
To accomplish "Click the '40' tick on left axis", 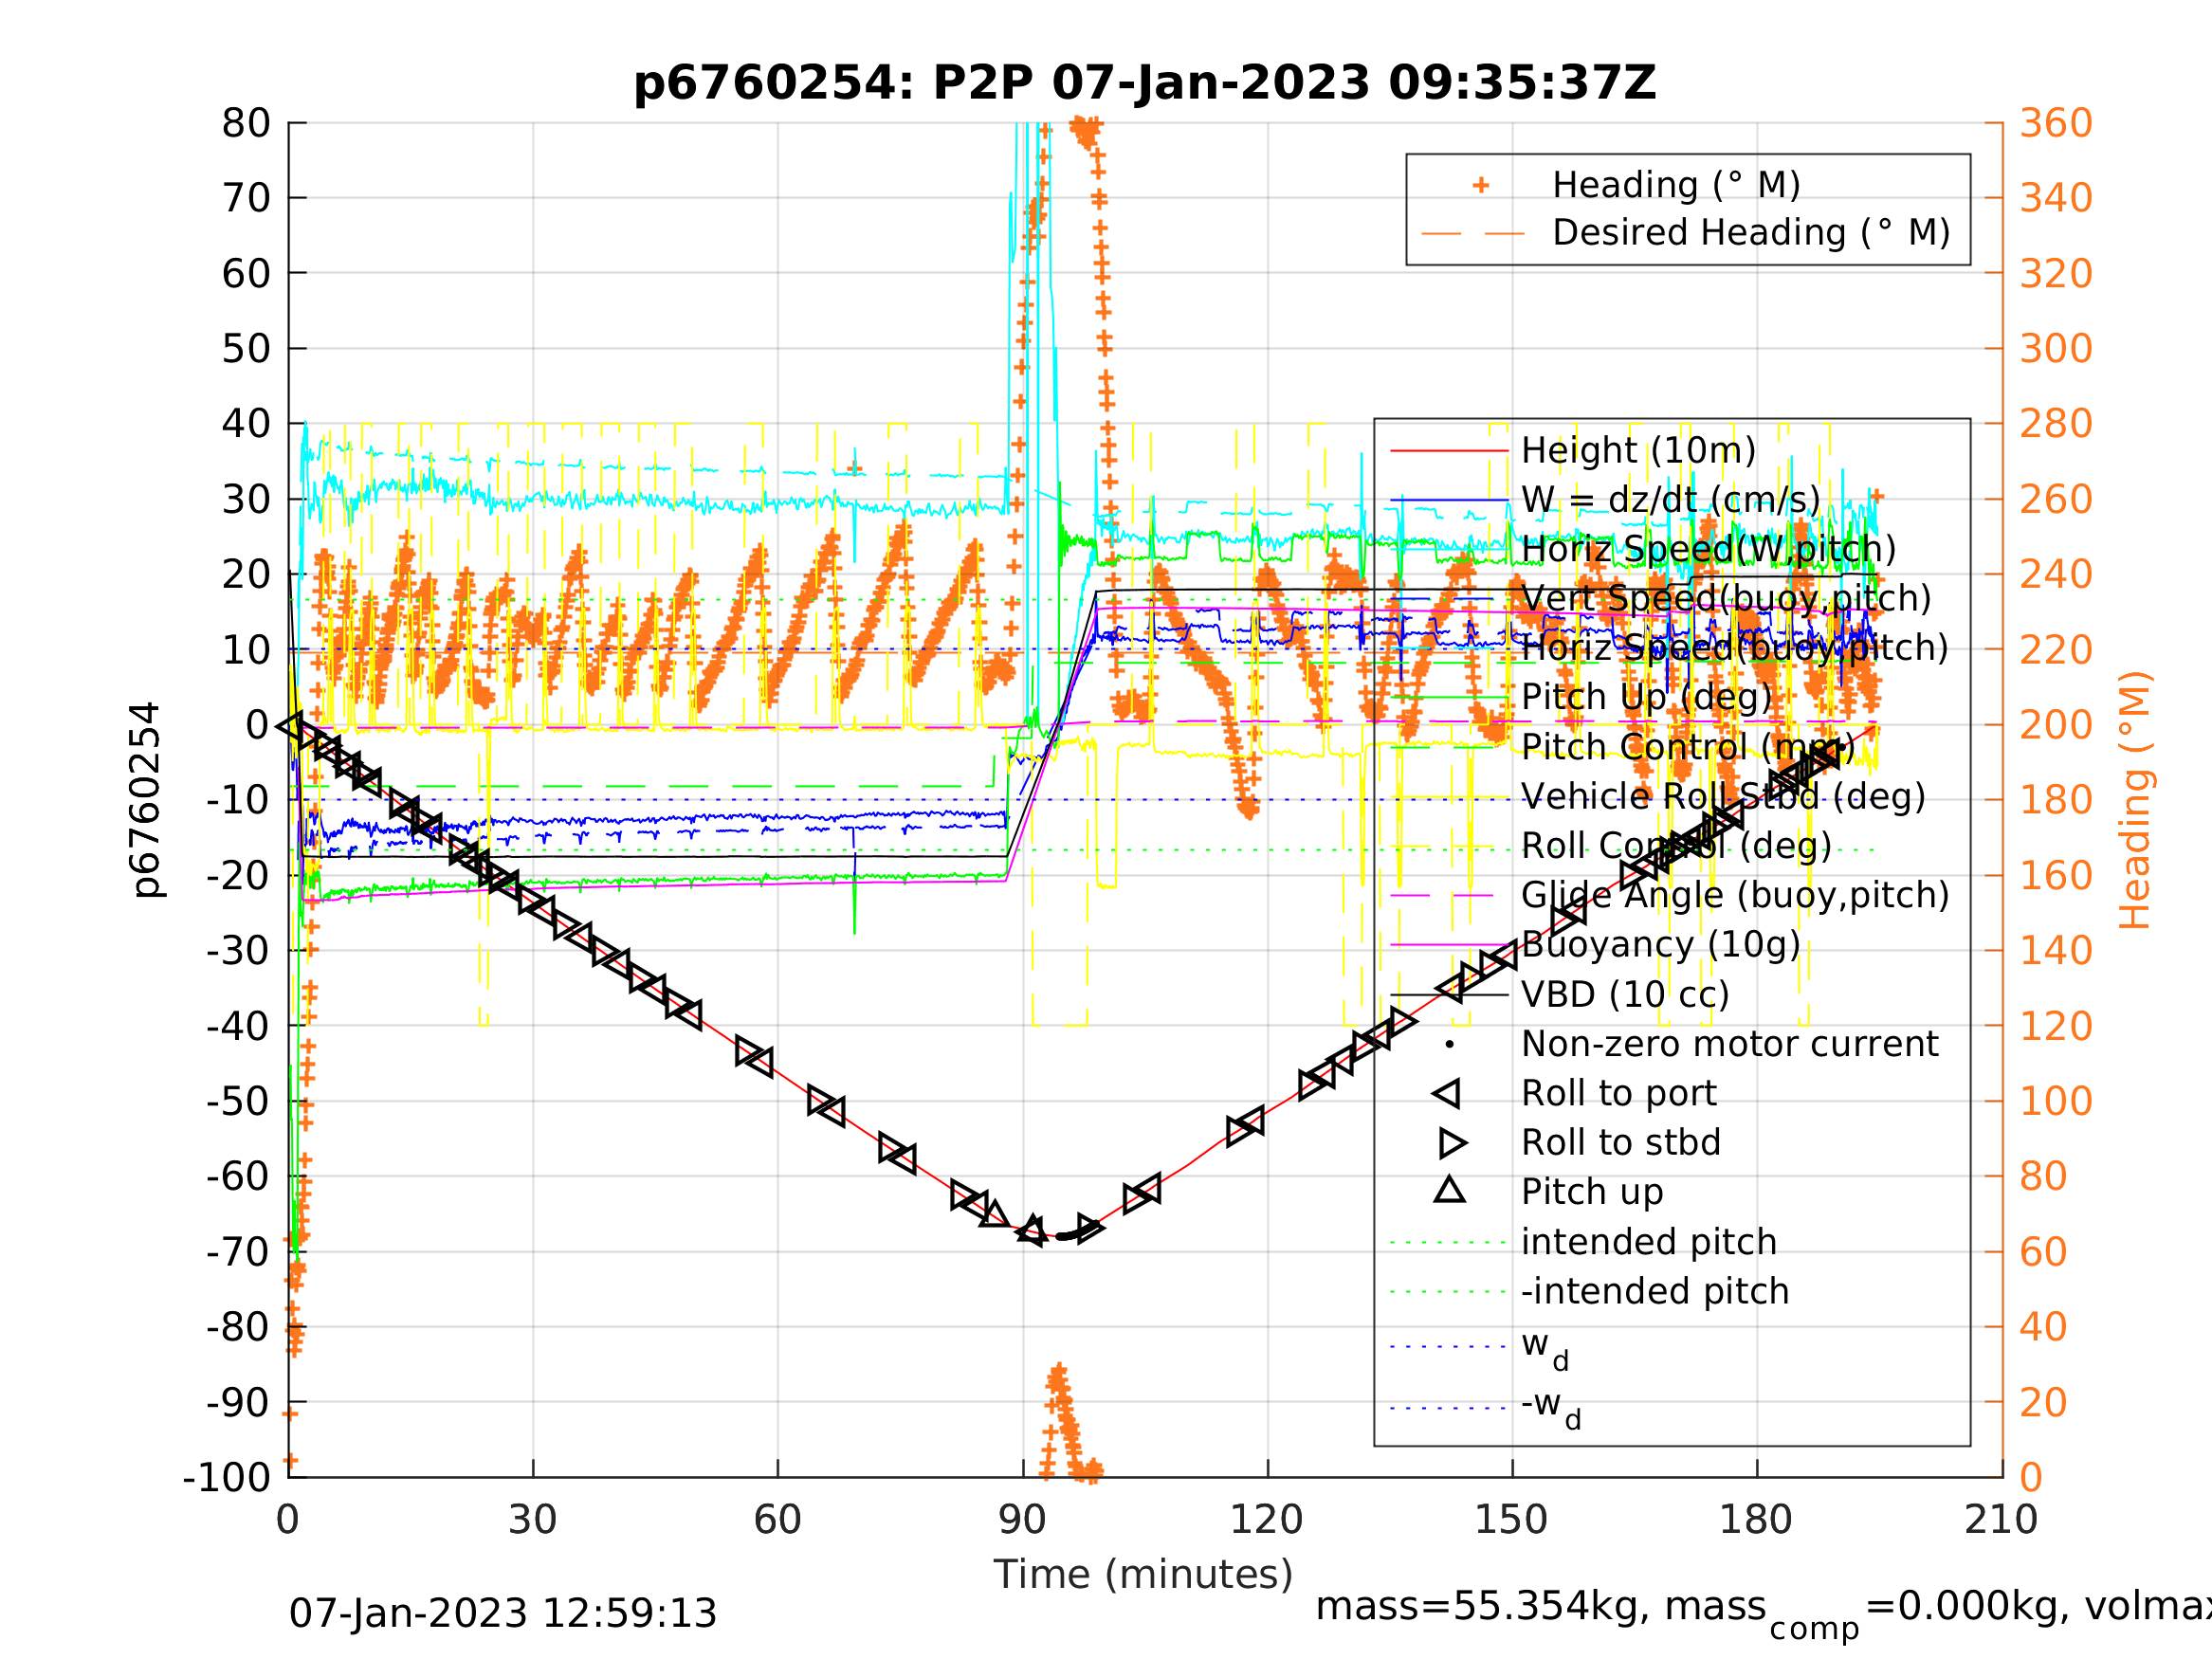I will click(x=246, y=424).
